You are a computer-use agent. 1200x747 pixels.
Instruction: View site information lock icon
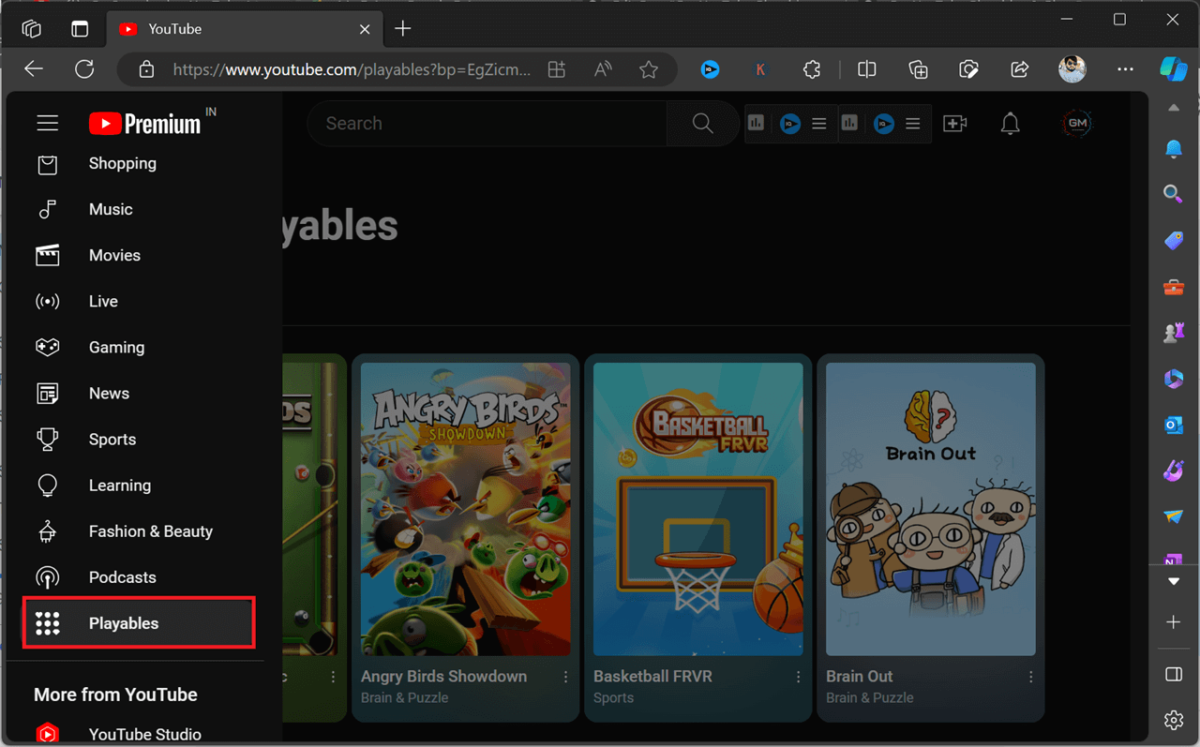tap(147, 69)
